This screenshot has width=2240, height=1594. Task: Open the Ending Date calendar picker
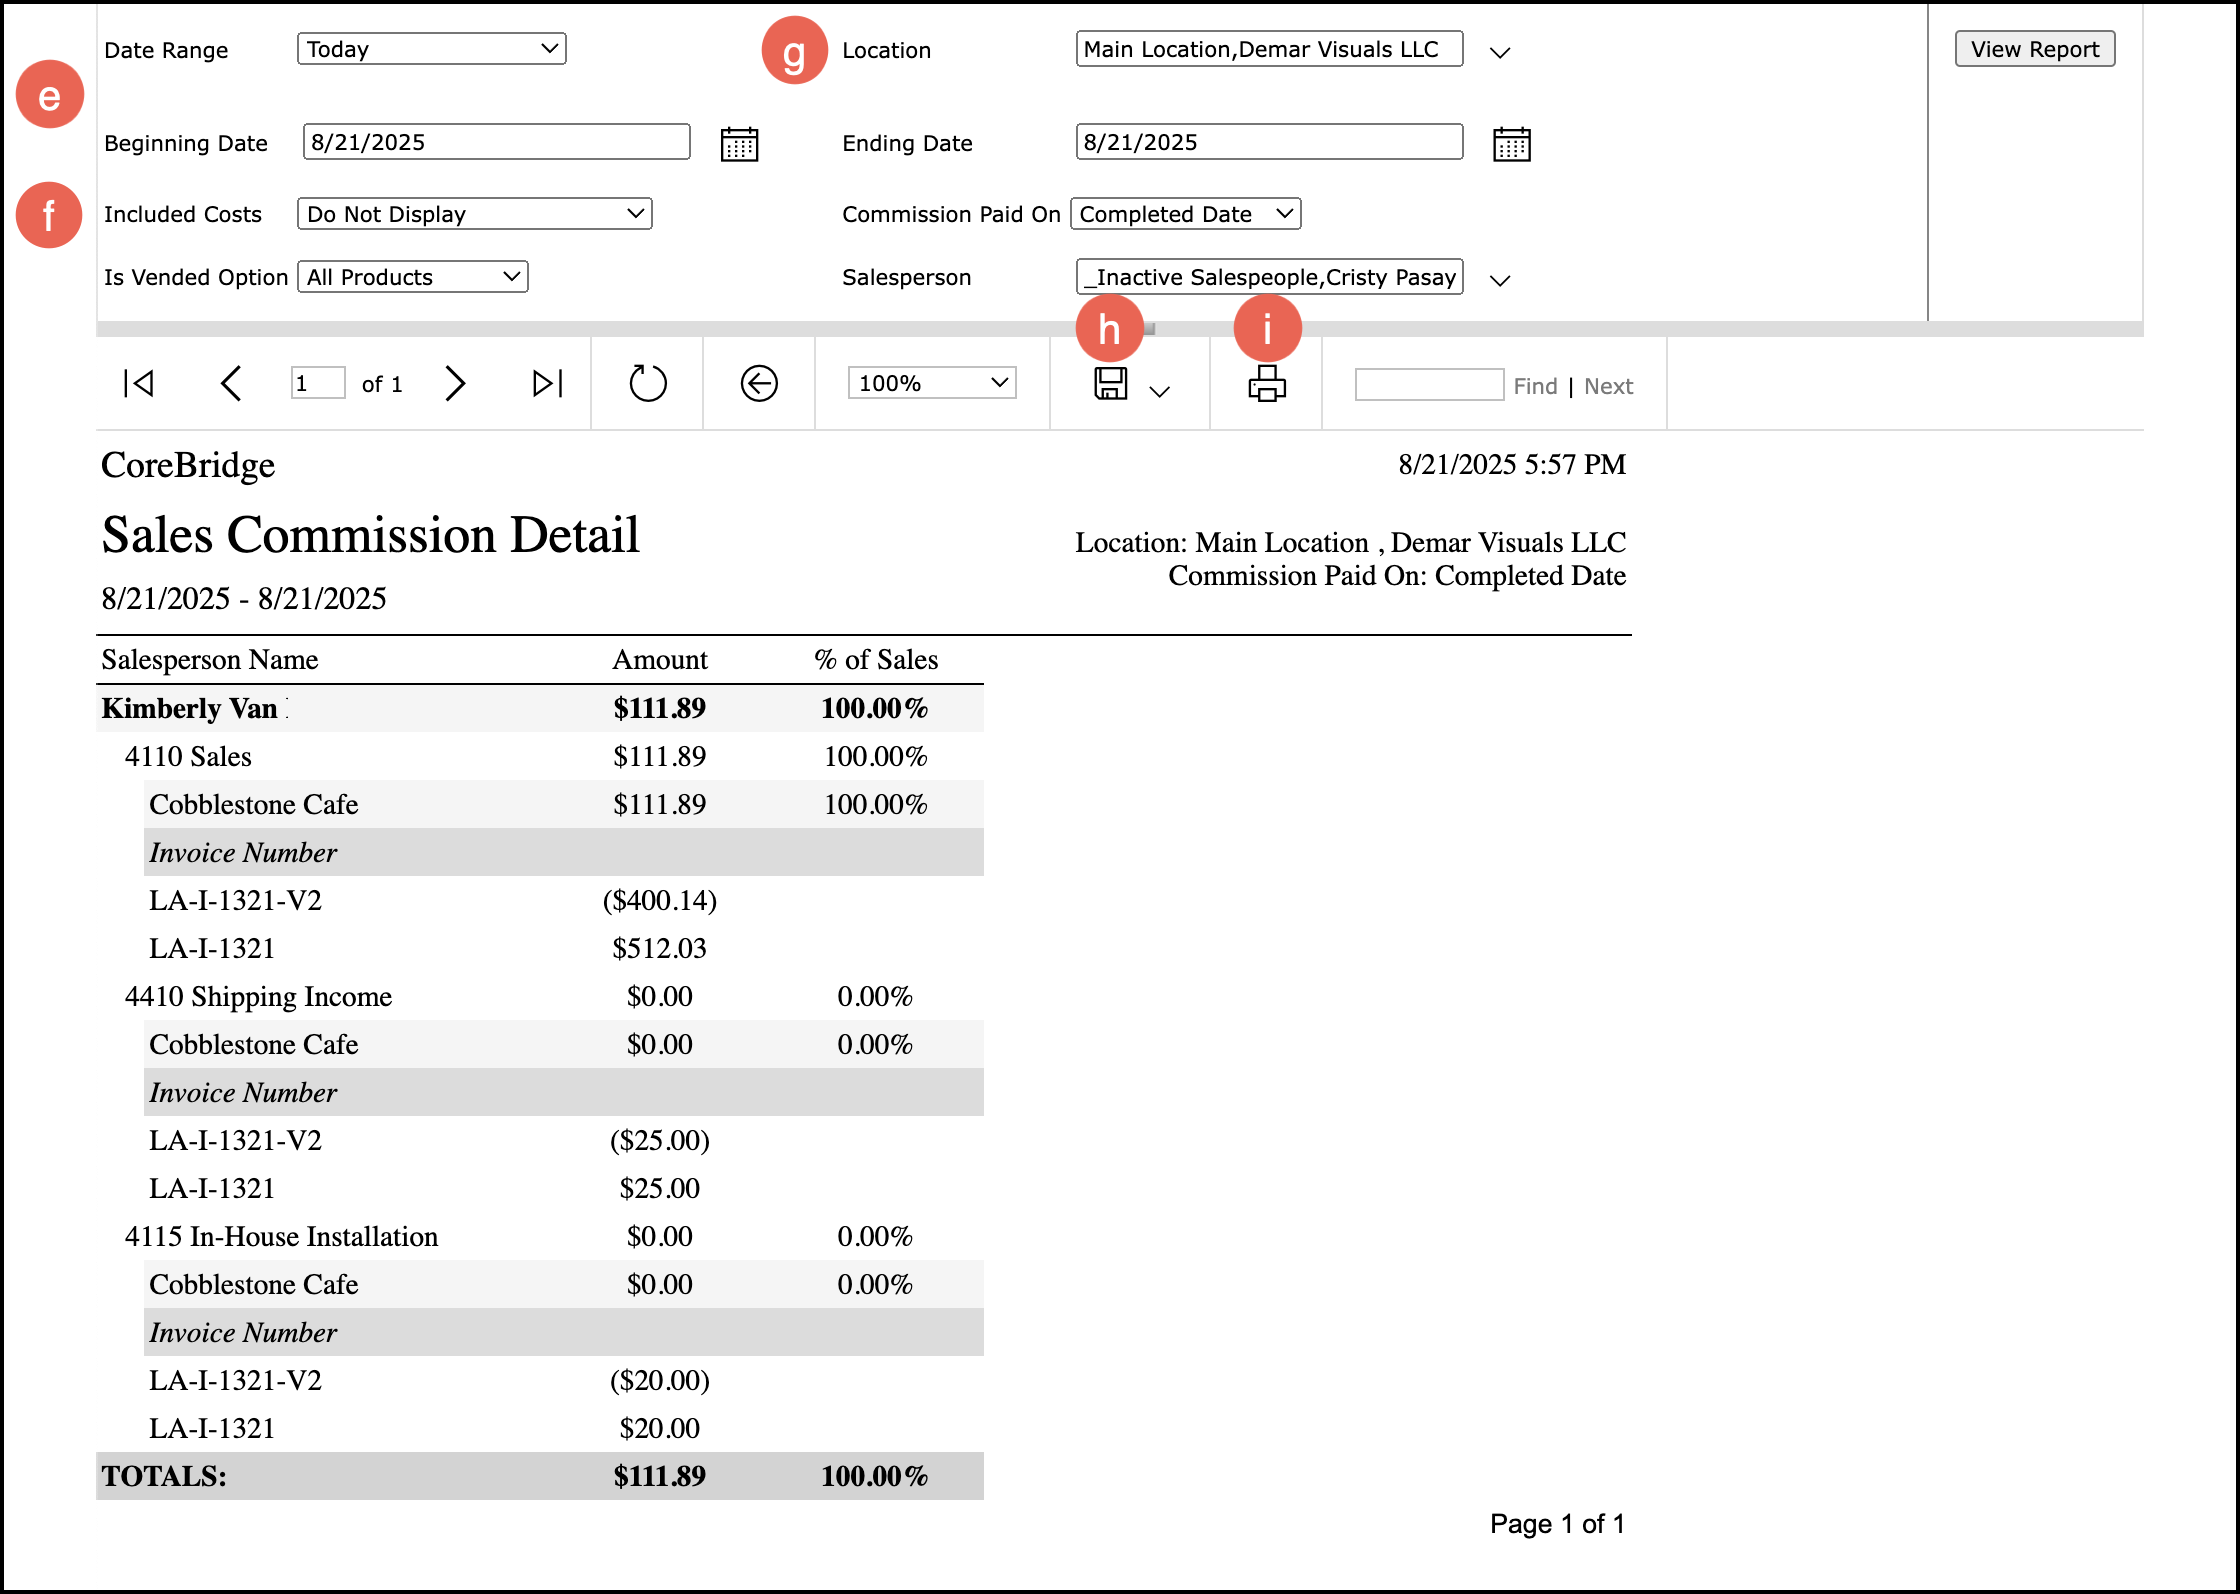coord(1511,144)
